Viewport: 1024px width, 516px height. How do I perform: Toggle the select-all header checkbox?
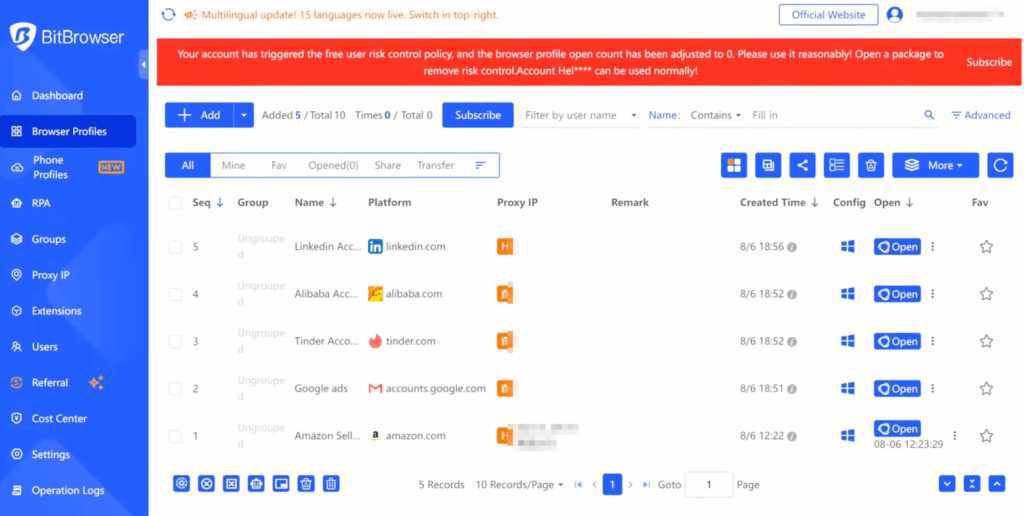tap(175, 203)
